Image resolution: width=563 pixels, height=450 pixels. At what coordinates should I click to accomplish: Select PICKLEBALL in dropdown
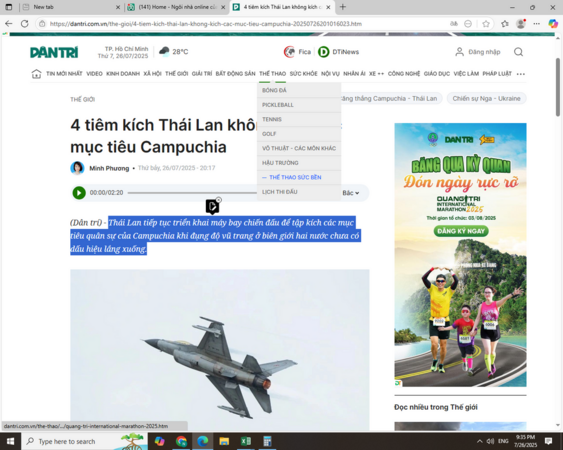pyautogui.click(x=299, y=105)
